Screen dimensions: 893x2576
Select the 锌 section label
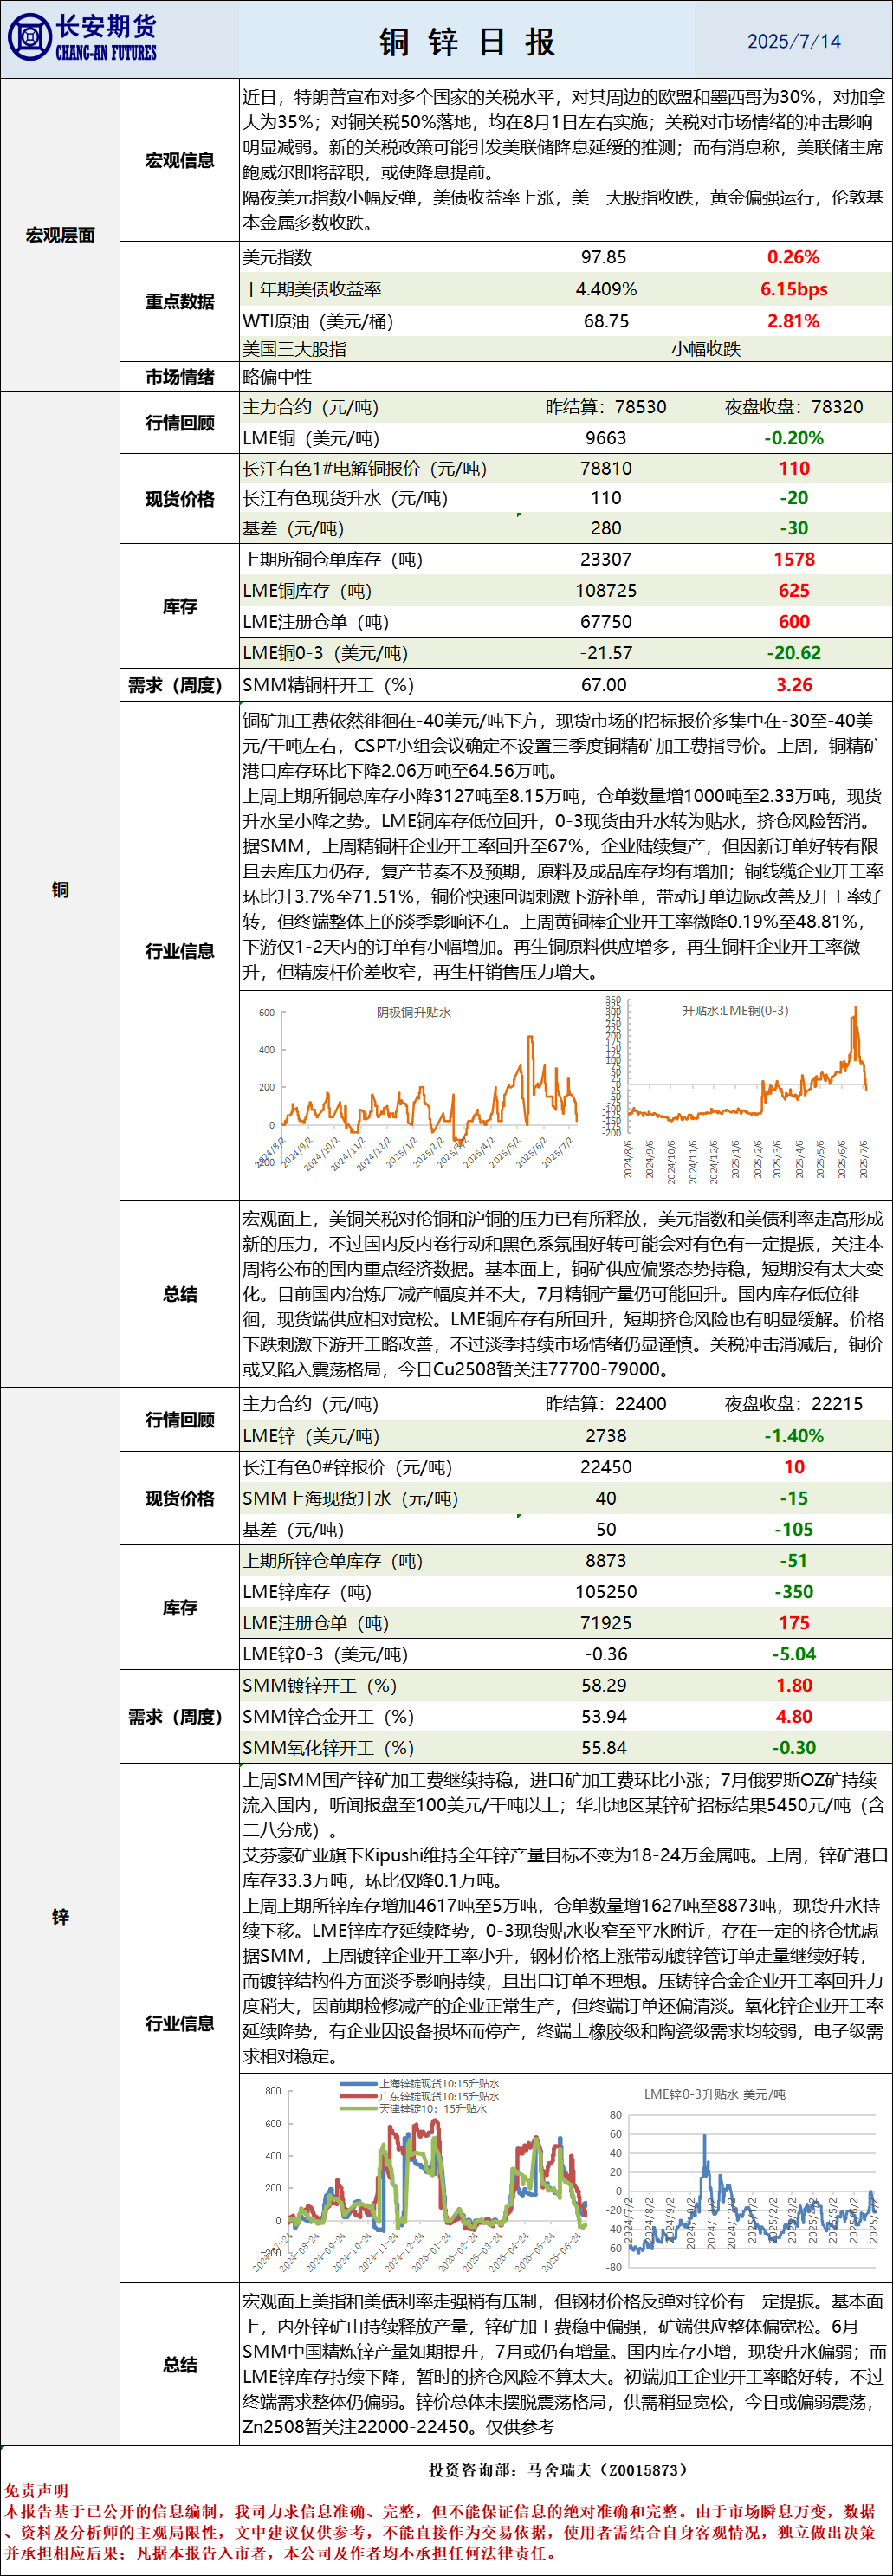[60, 1916]
